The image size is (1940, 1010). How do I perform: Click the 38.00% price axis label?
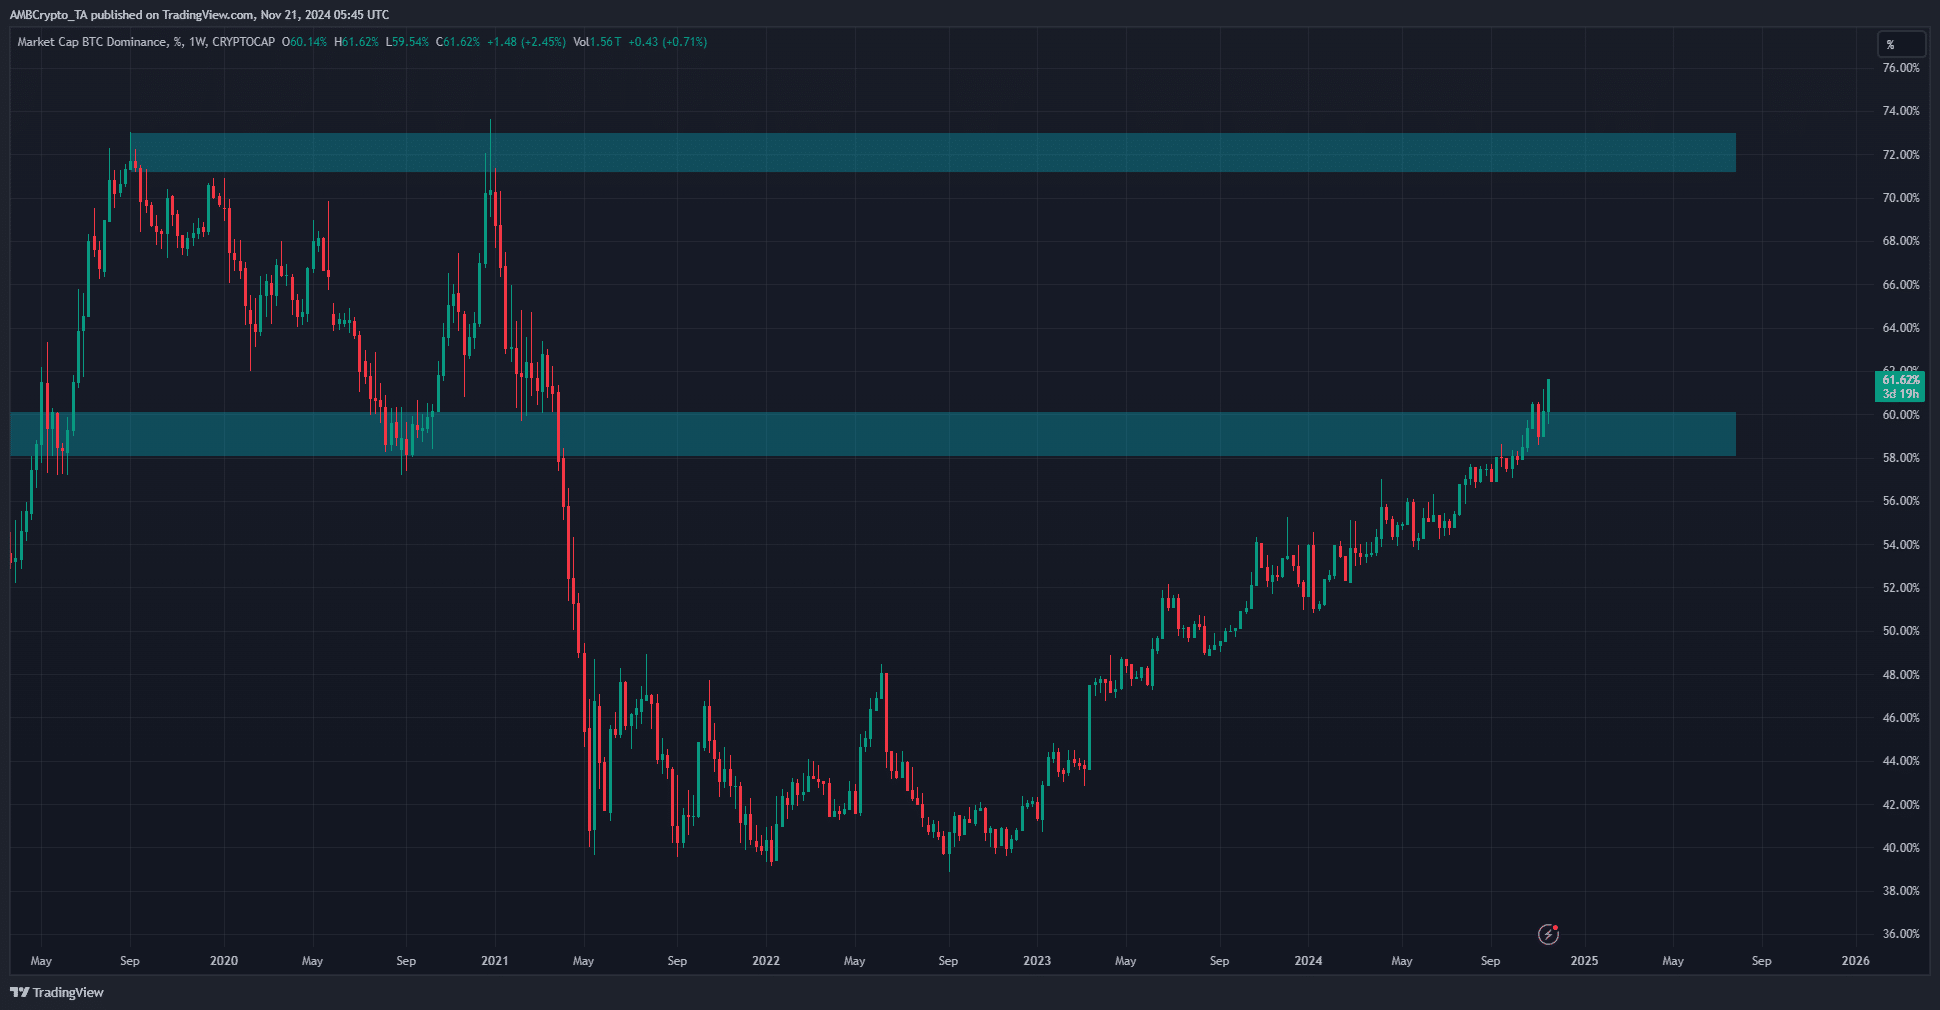point(1901,891)
